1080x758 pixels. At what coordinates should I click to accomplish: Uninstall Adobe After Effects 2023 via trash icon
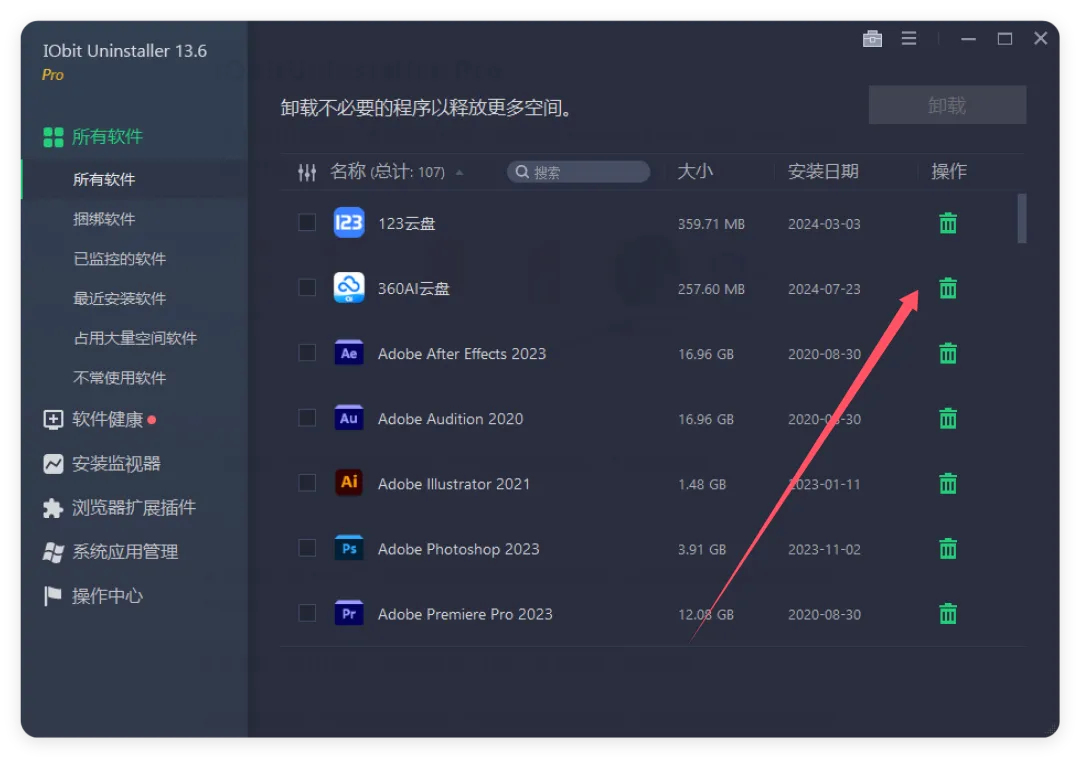point(948,353)
